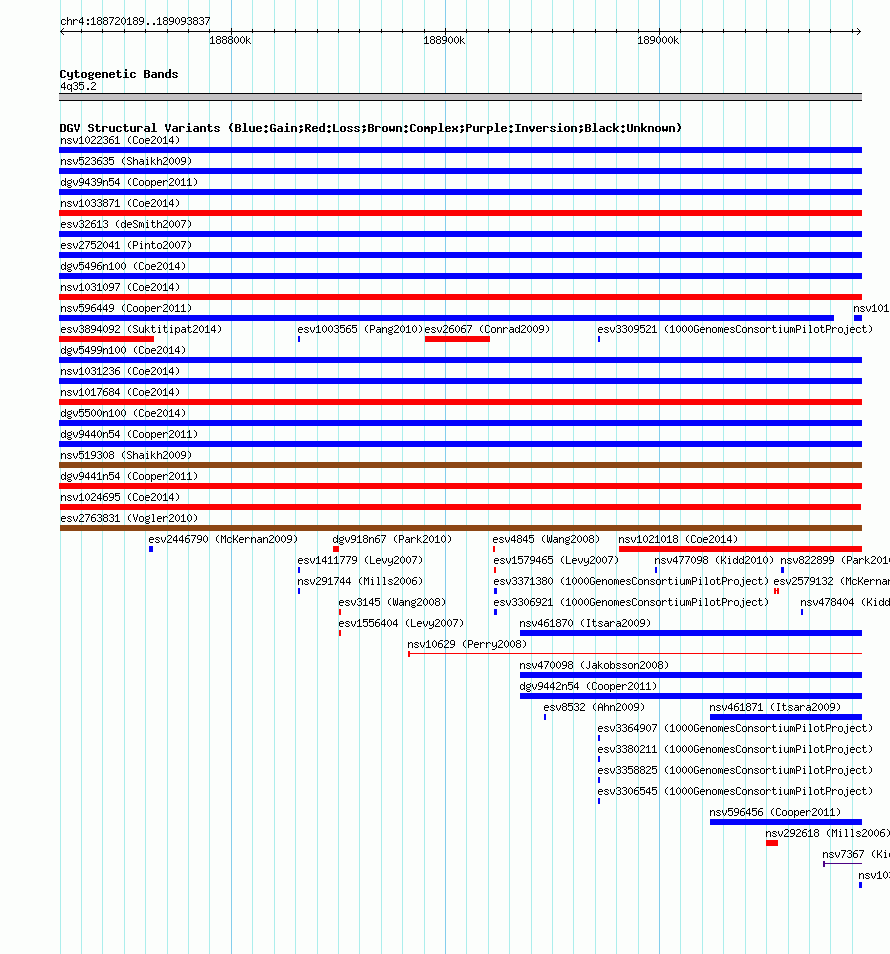This screenshot has height=954, width=890.
Task: Select the dgv9441n54 (Cooper2011) label
Action: tap(129, 476)
